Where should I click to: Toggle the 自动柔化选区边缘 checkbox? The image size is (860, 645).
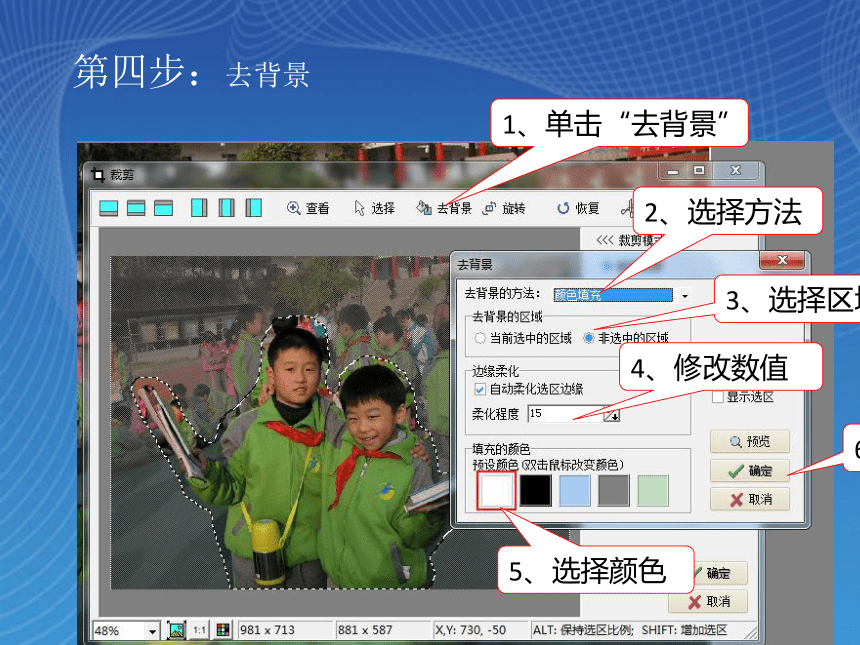[x=480, y=389]
